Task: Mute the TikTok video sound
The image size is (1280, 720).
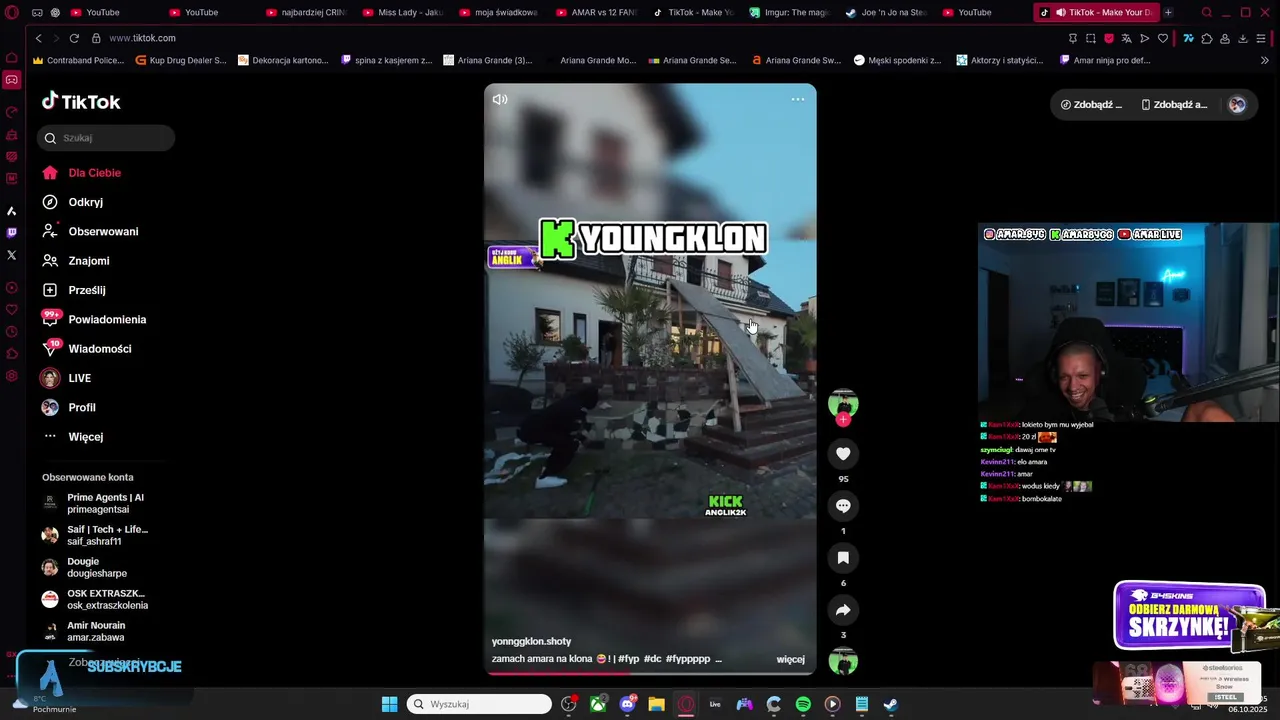Action: (x=500, y=99)
